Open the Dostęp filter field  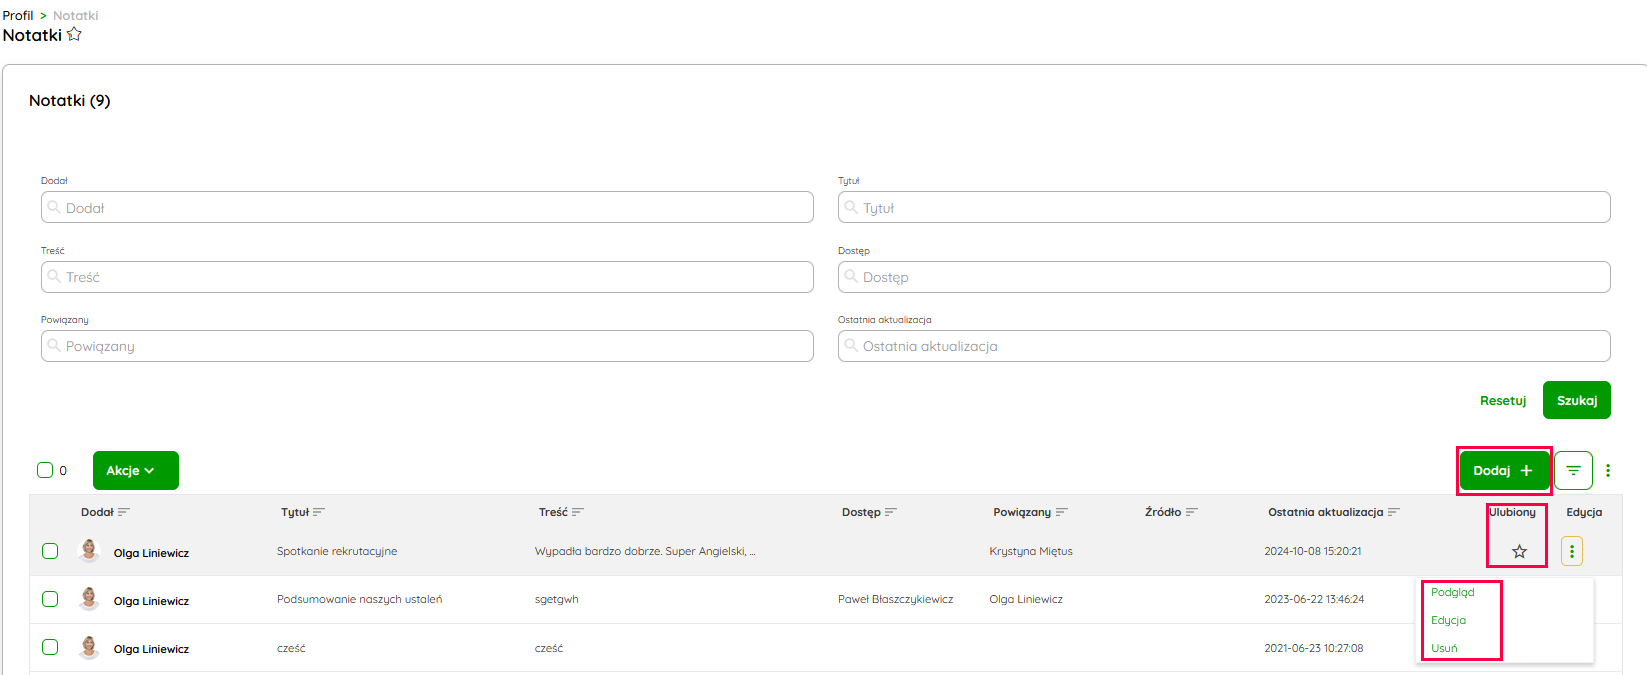point(1224,277)
